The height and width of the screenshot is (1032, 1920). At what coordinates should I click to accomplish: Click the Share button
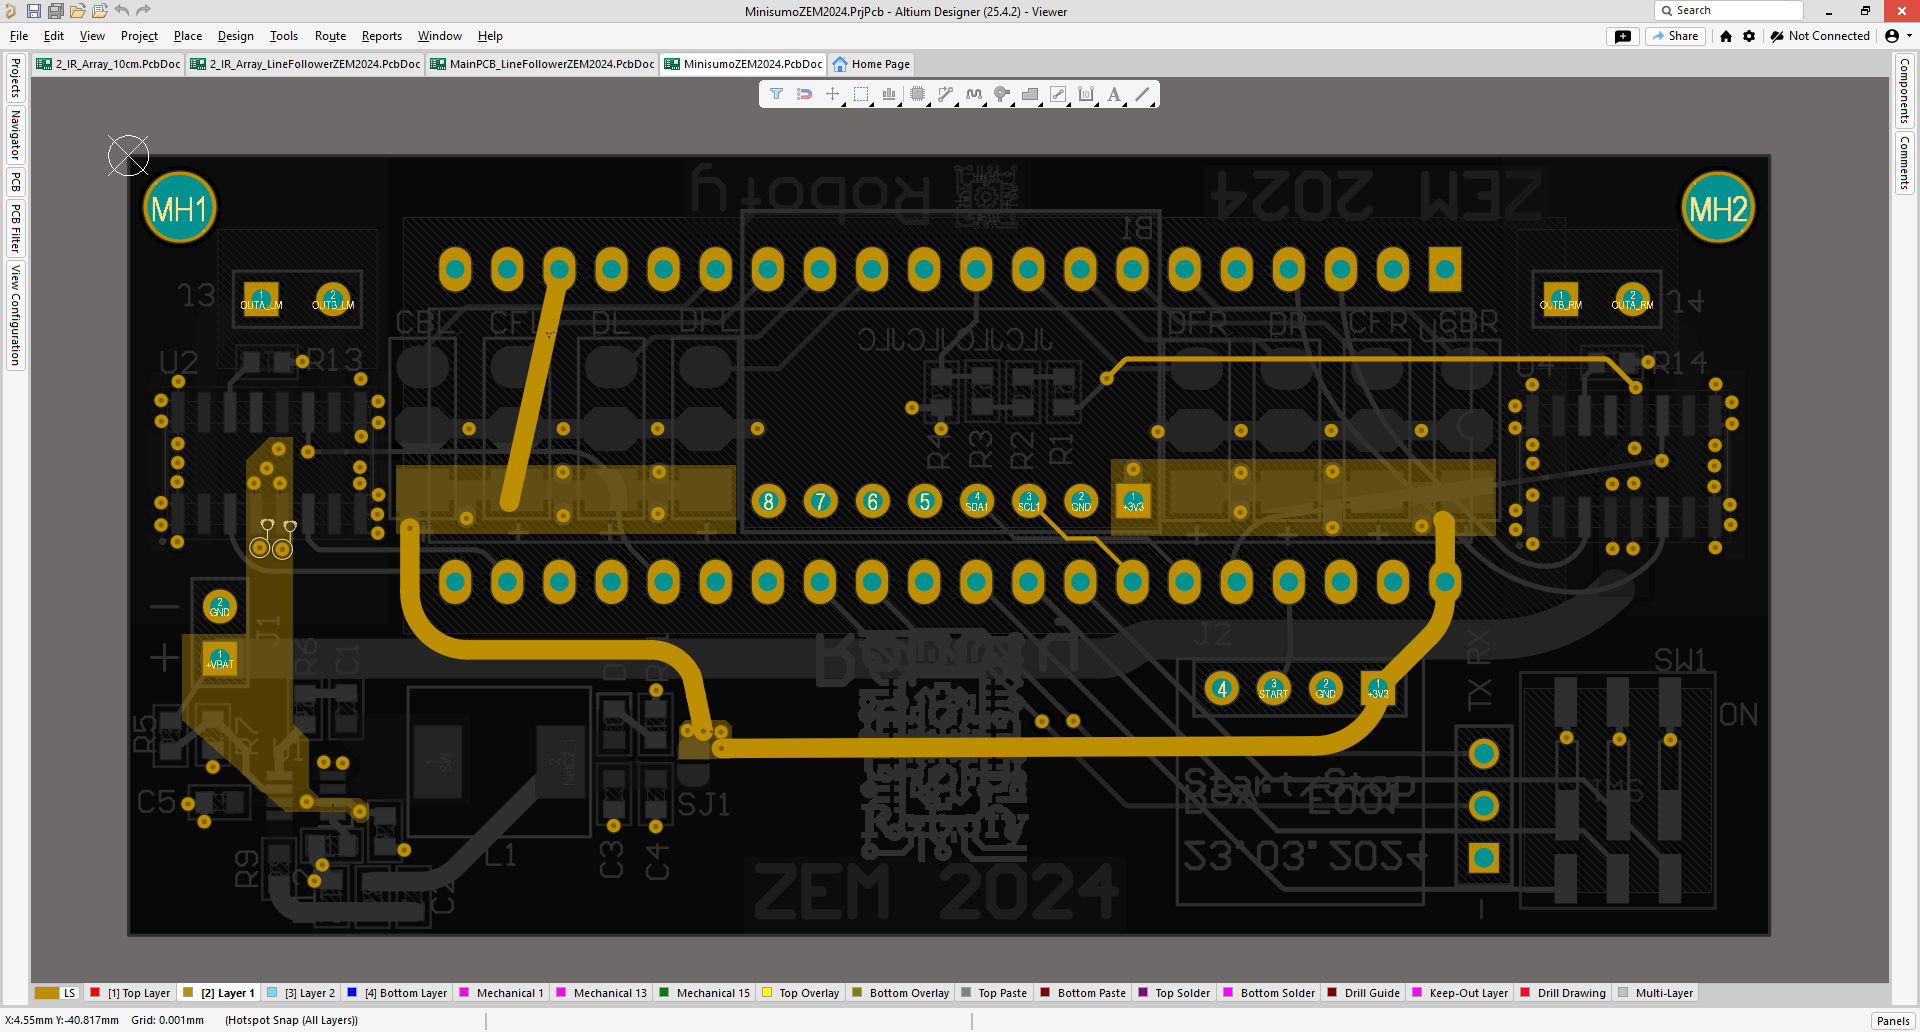coord(1675,36)
